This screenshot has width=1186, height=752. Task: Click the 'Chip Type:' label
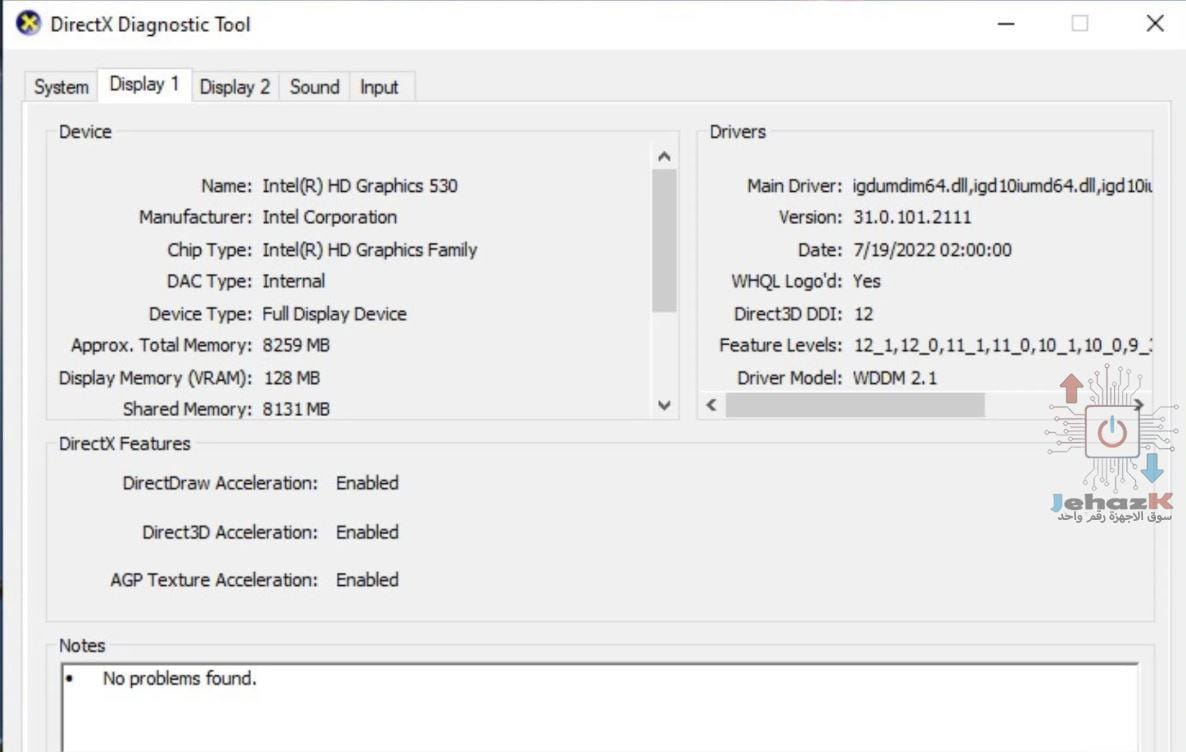coord(210,250)
